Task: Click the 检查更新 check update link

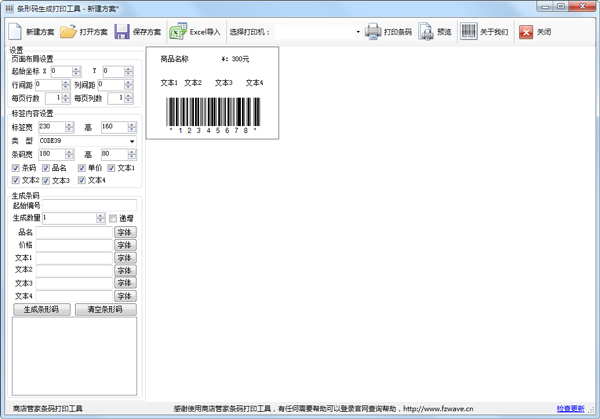Action: coord(571,409)
